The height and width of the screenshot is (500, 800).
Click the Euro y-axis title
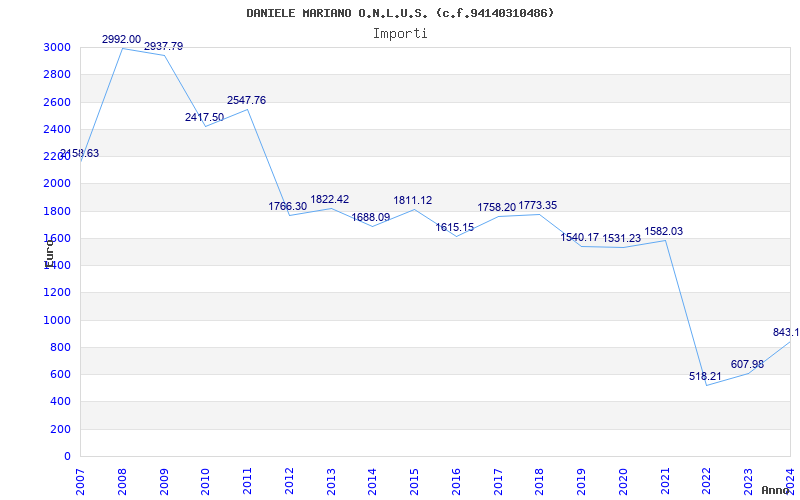(49, 254)
